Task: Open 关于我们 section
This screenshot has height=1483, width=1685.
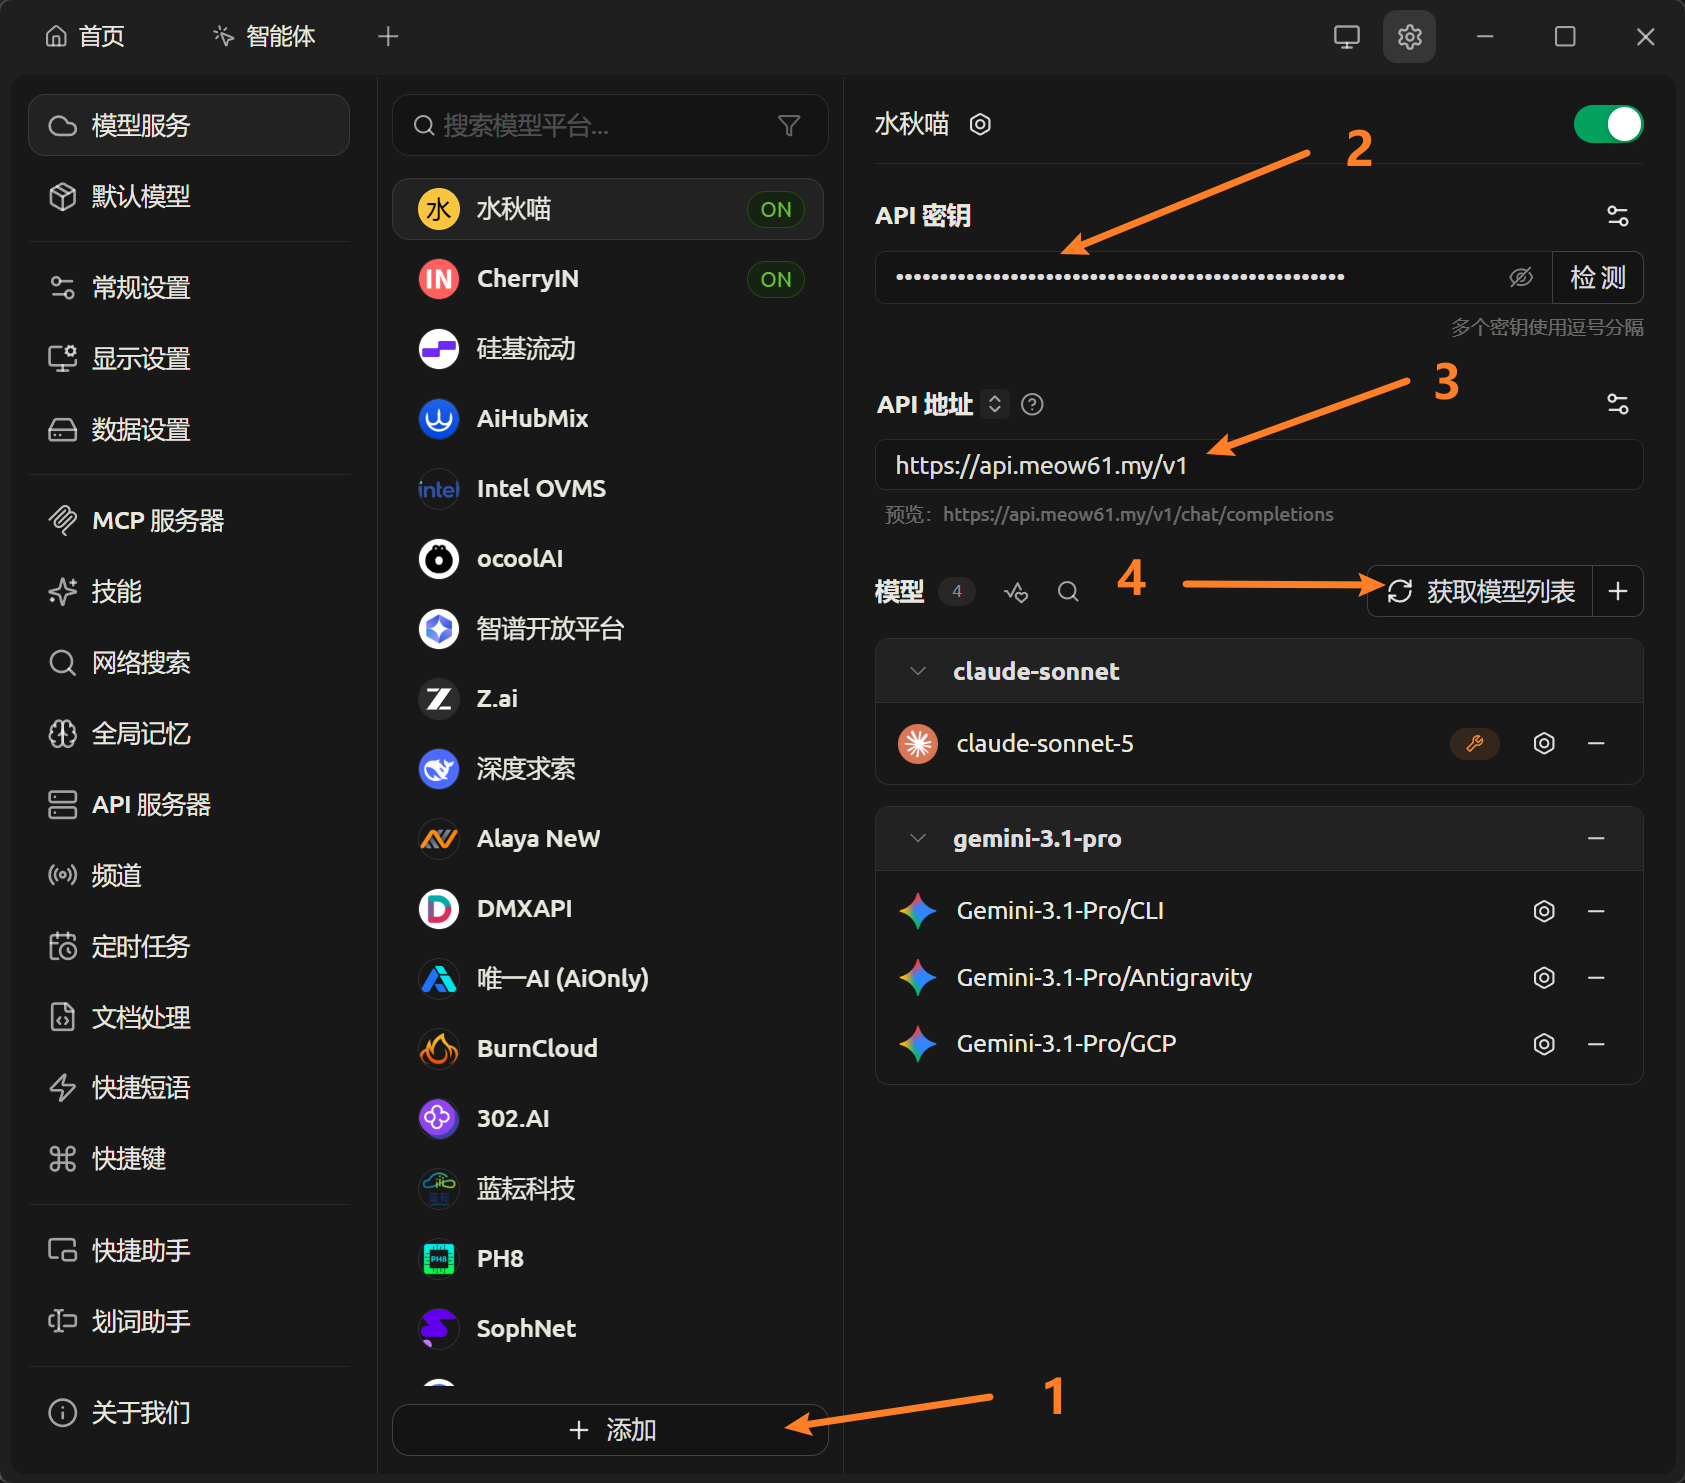Action: click(189, 1412)
